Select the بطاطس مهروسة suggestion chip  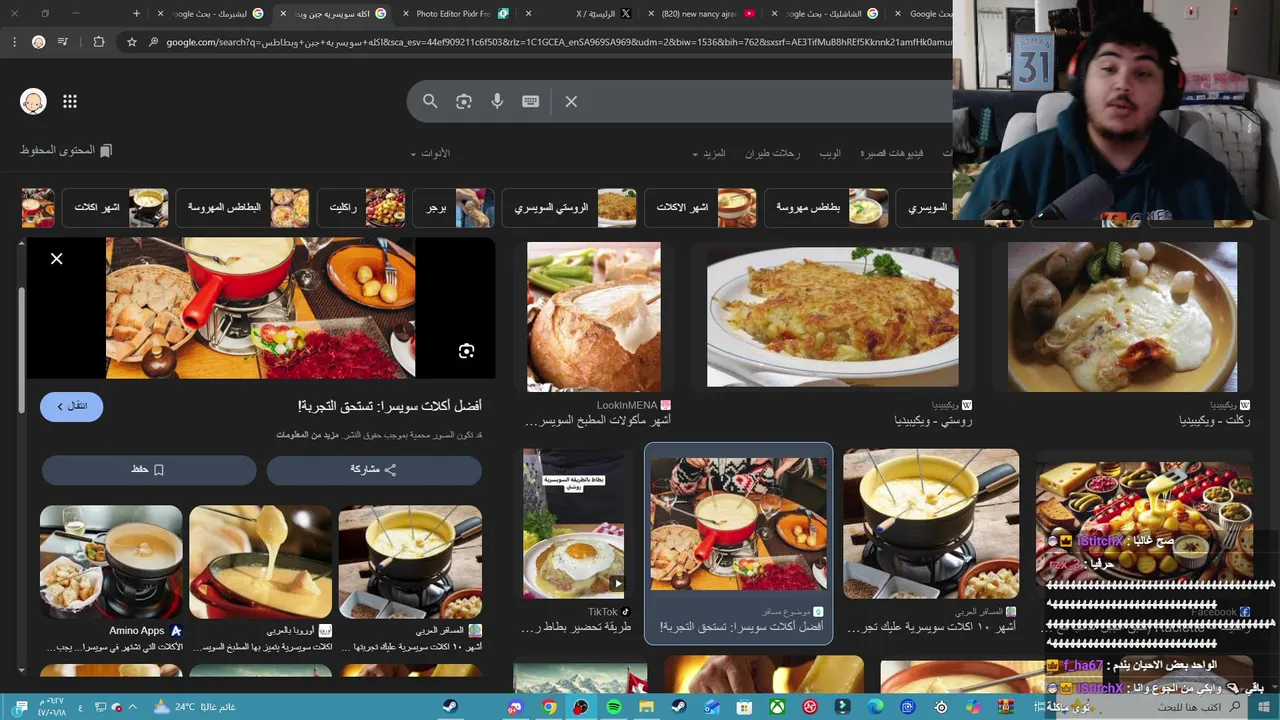click(x=827, y=208)
